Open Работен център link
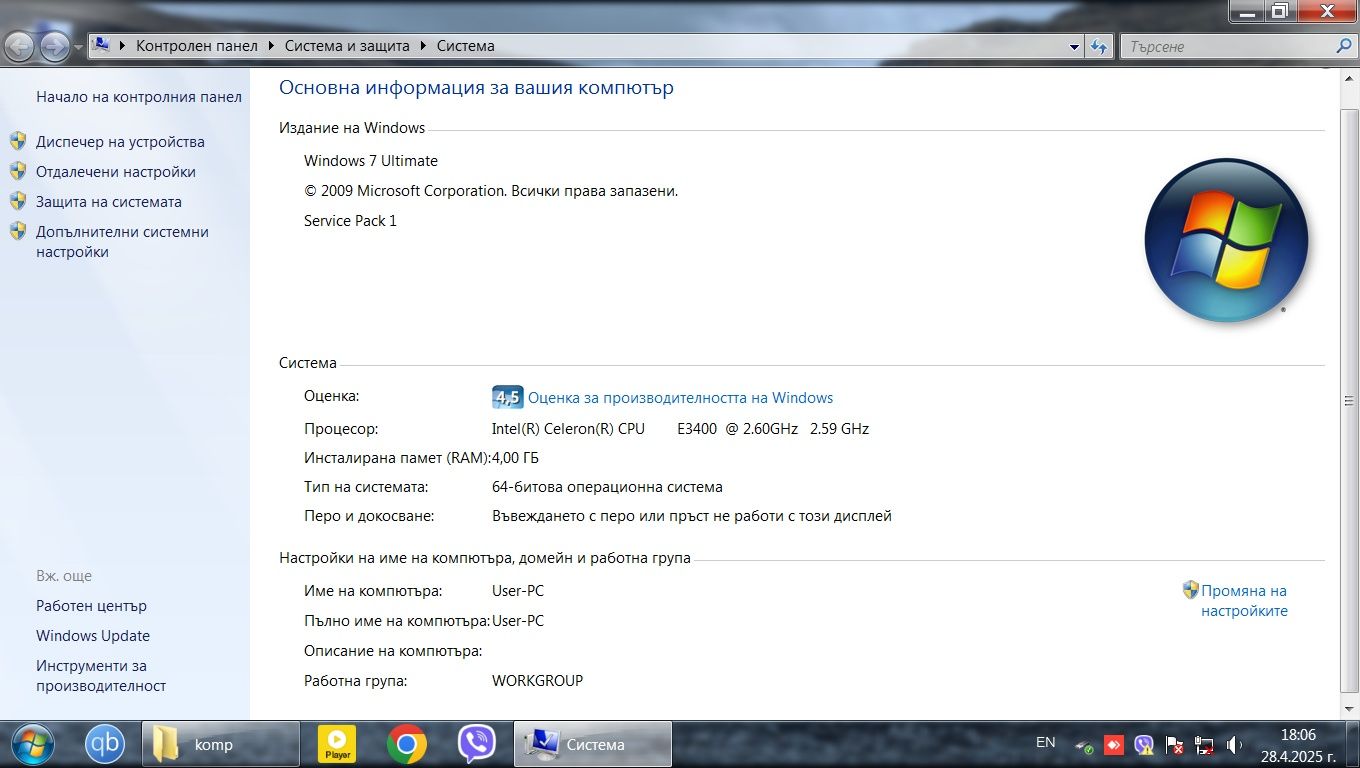Viewport: 1360px width, 768px height. click(91, 606)
